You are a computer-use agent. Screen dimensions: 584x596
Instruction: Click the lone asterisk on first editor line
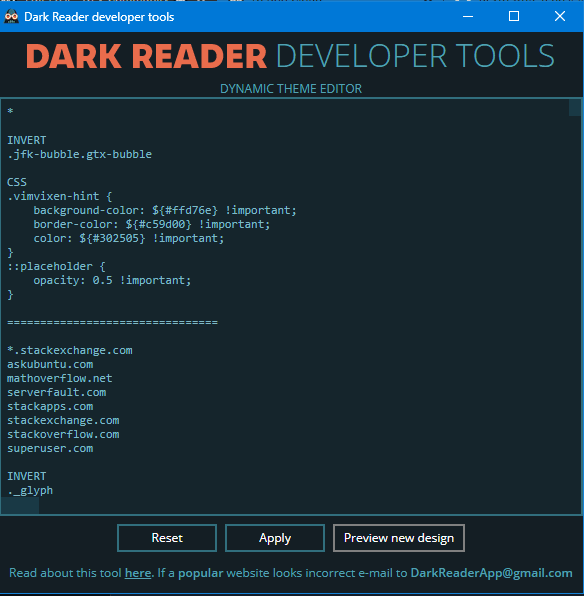(10, 111)
